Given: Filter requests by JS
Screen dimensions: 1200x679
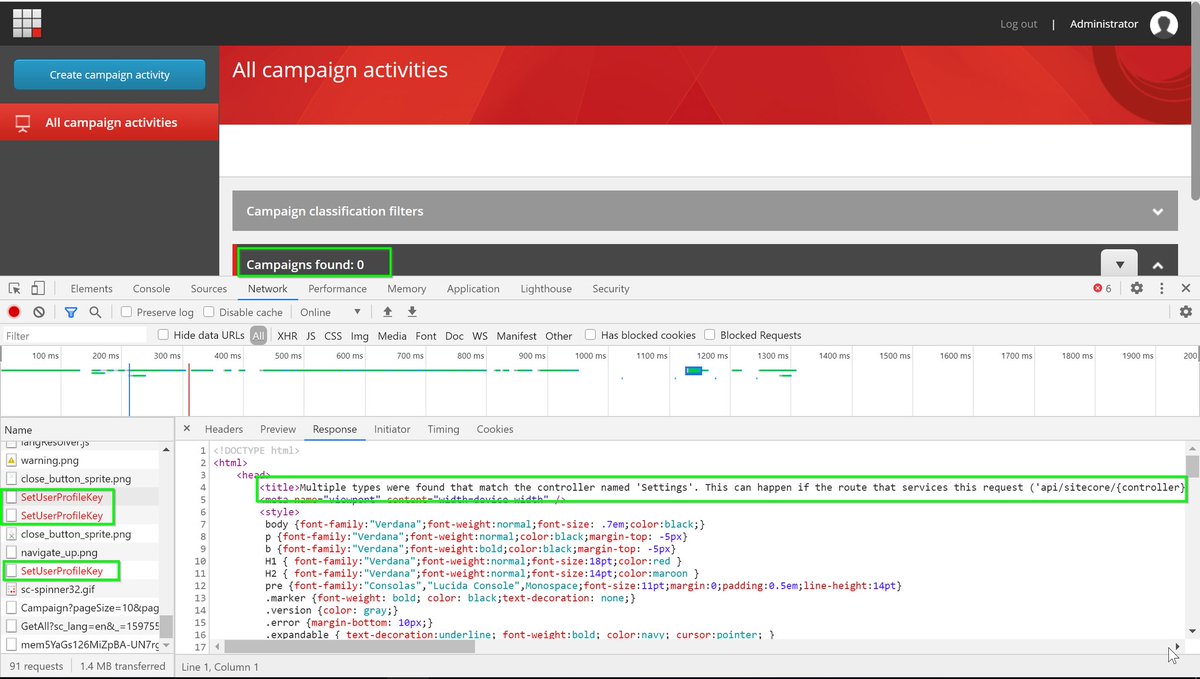Looking at the screenshot, I should point(311,336).
